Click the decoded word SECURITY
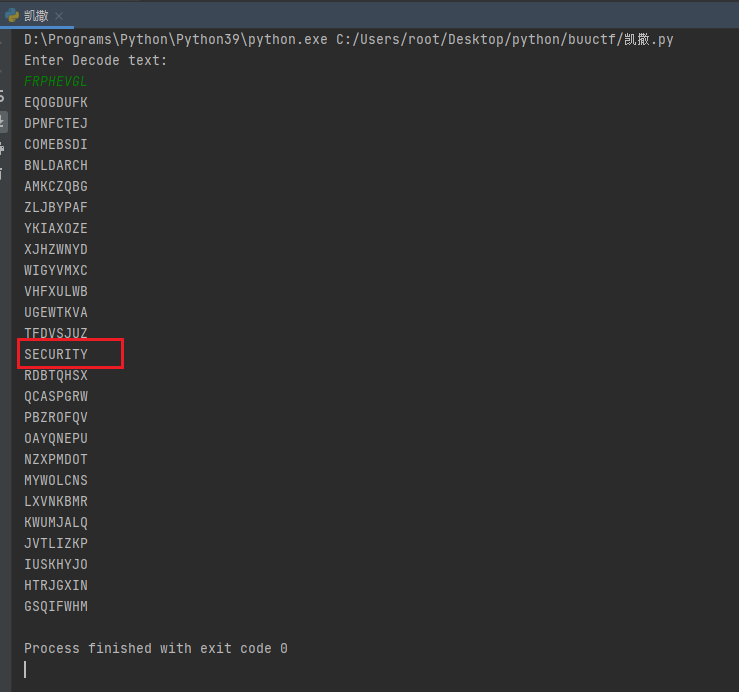739x692 pixels. tap(56, 354)
